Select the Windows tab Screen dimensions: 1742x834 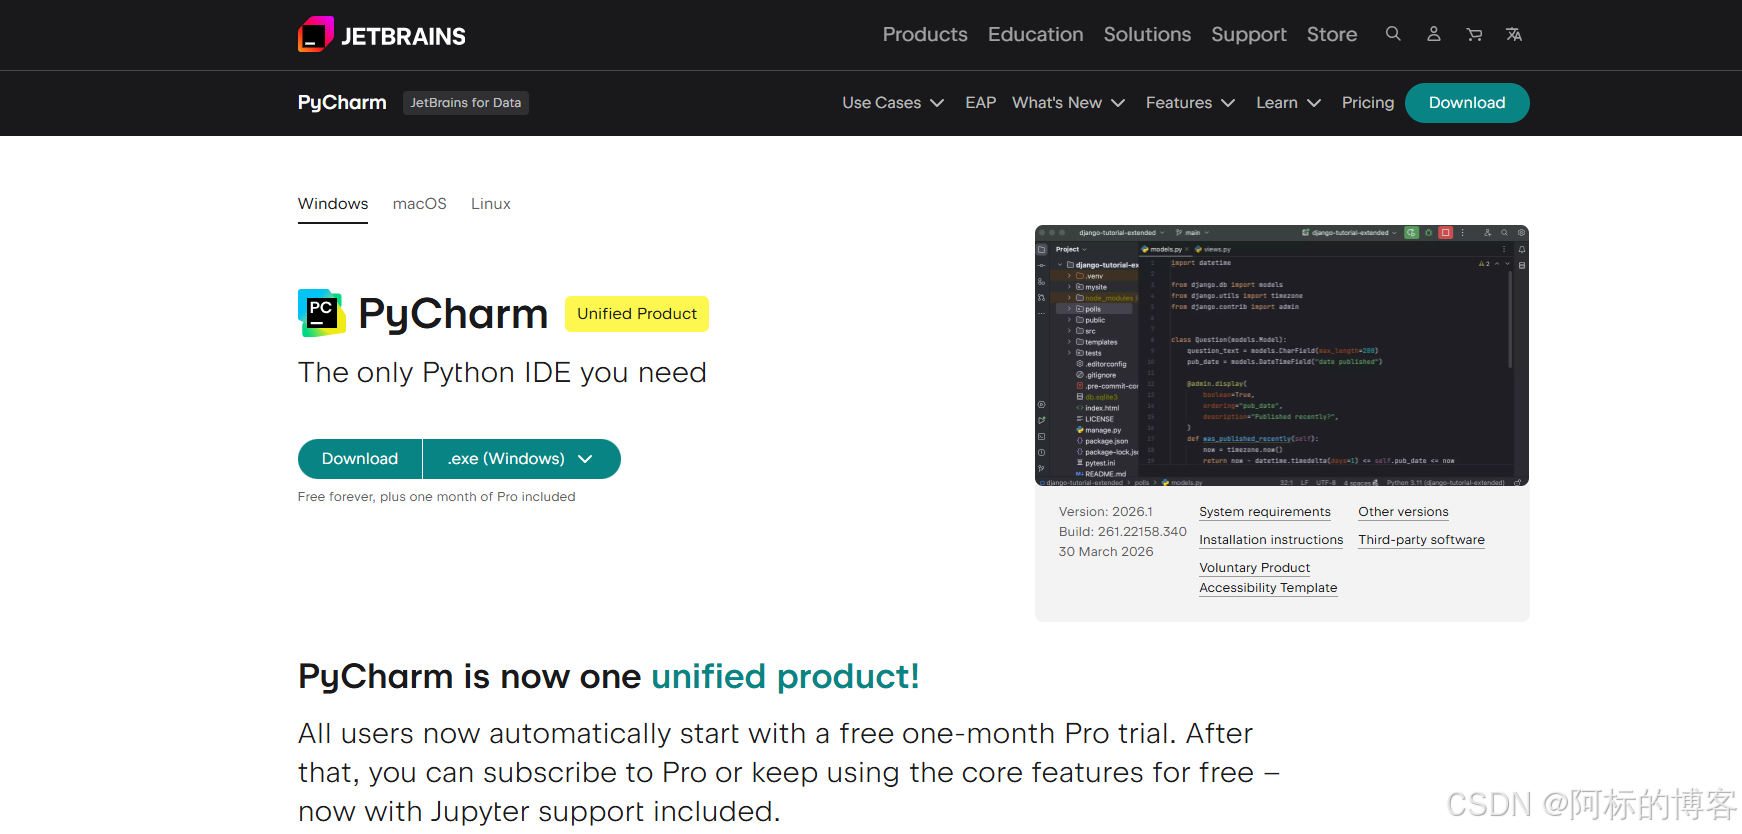(x=333, y=204)
